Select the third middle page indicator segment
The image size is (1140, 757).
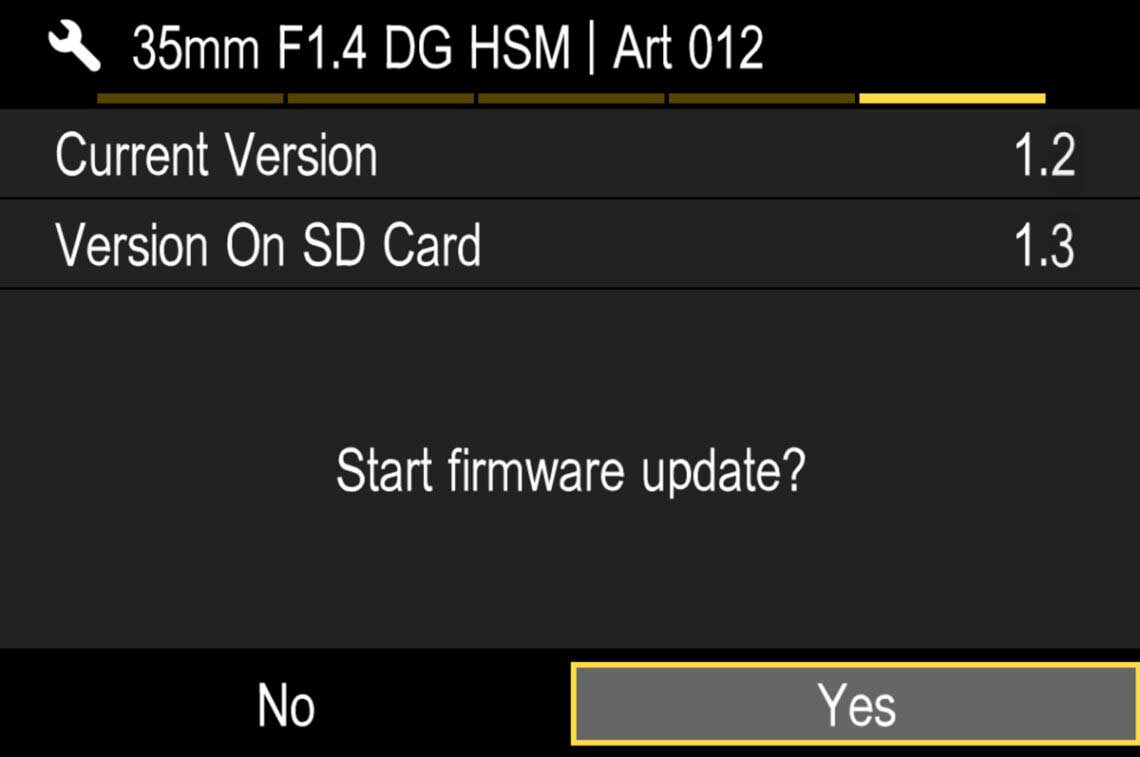pos(571,98)
